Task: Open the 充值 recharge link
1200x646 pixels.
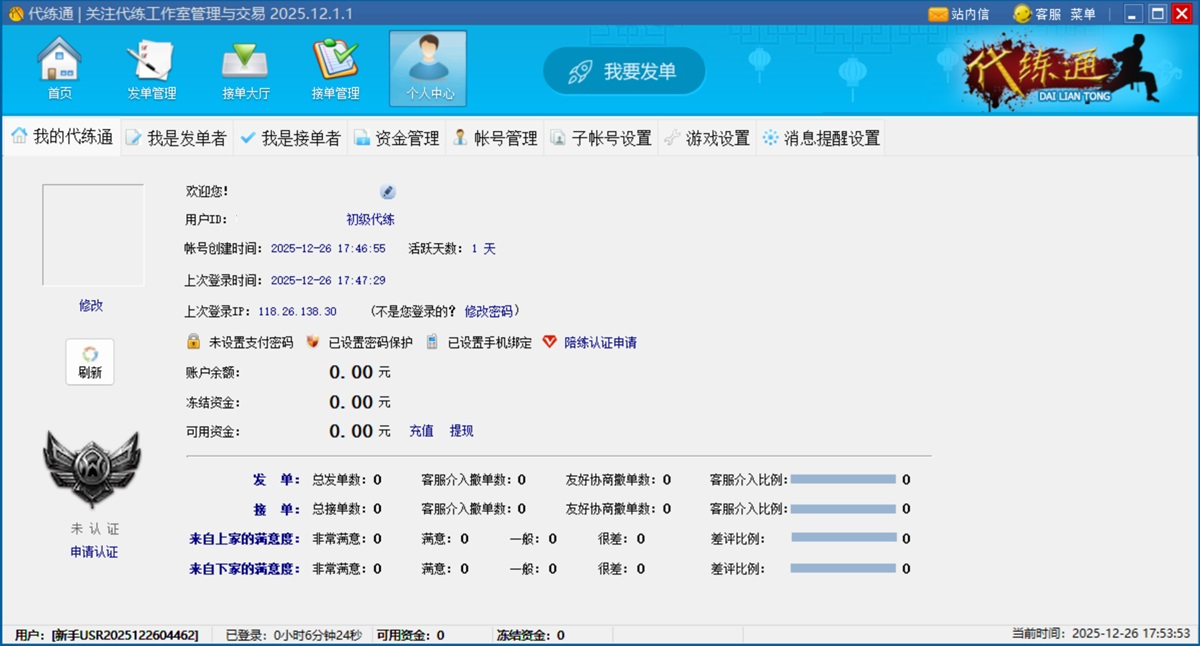Action: click(420, 430)
